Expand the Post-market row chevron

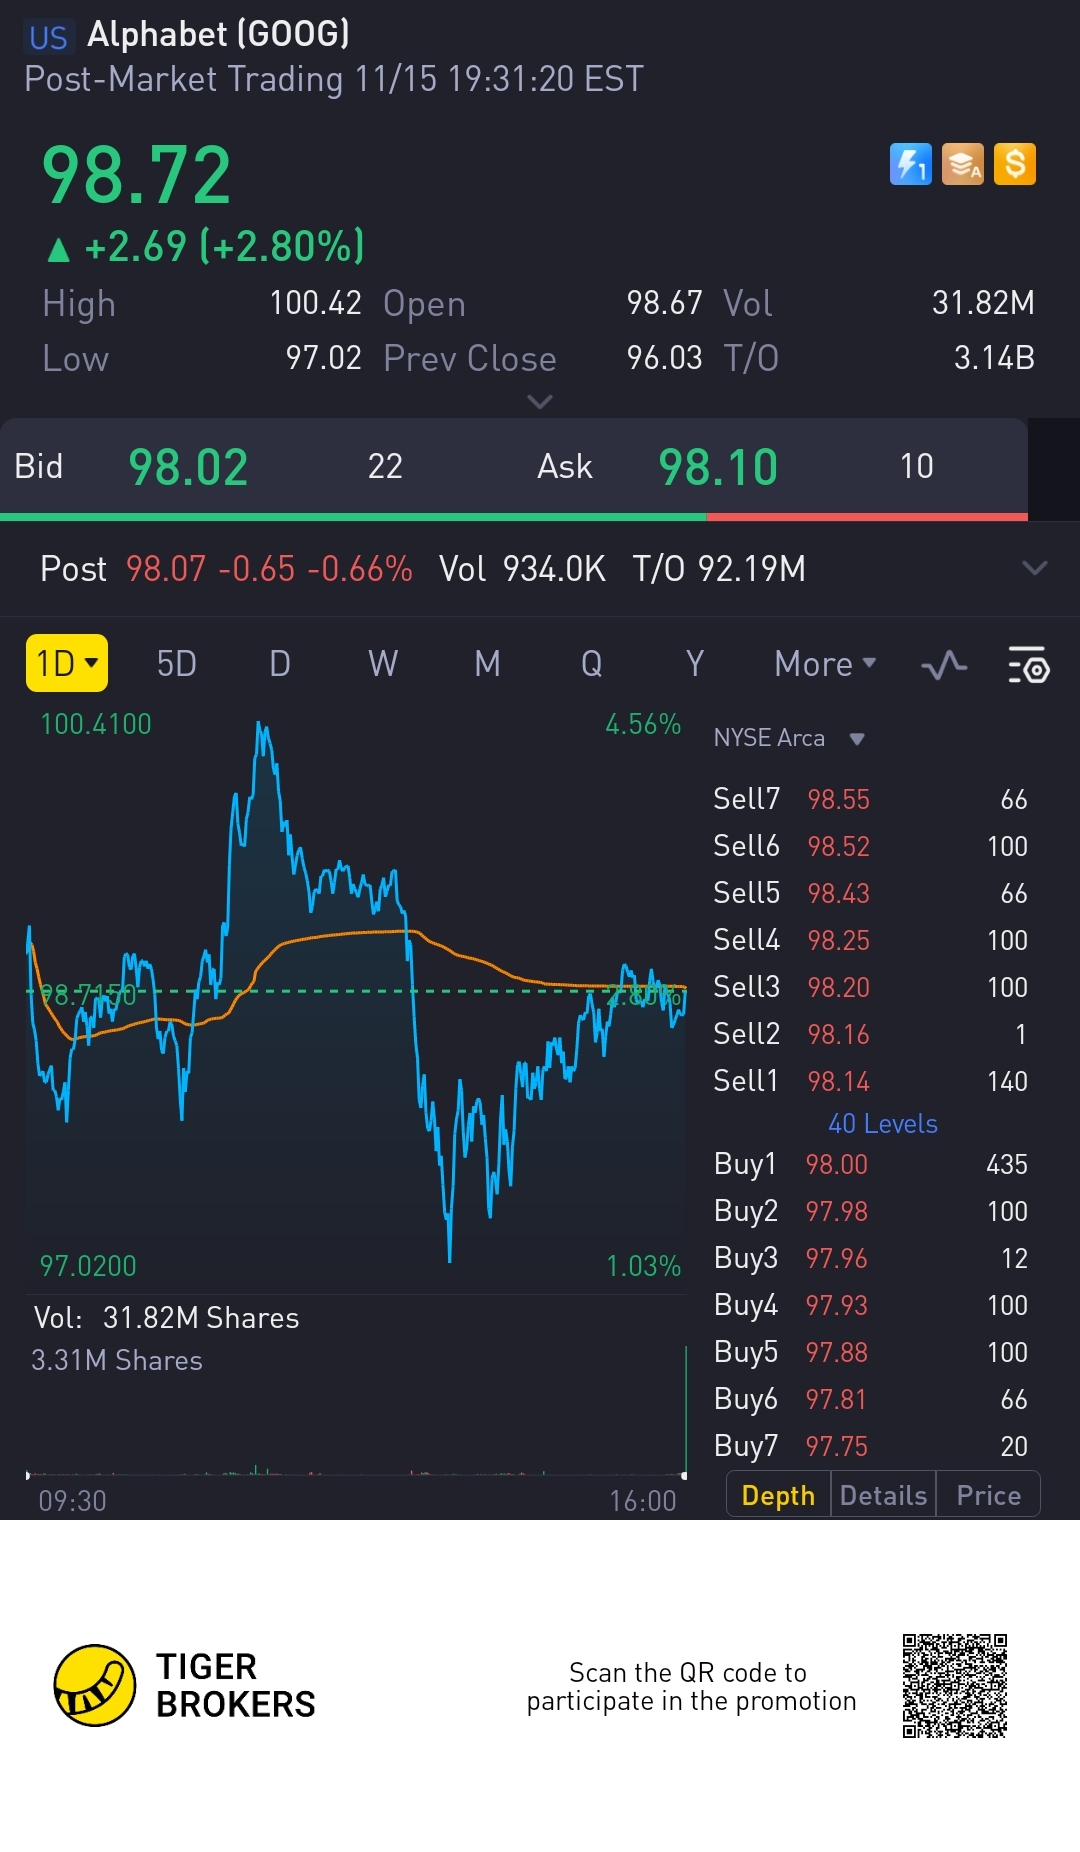point(1035,568)
